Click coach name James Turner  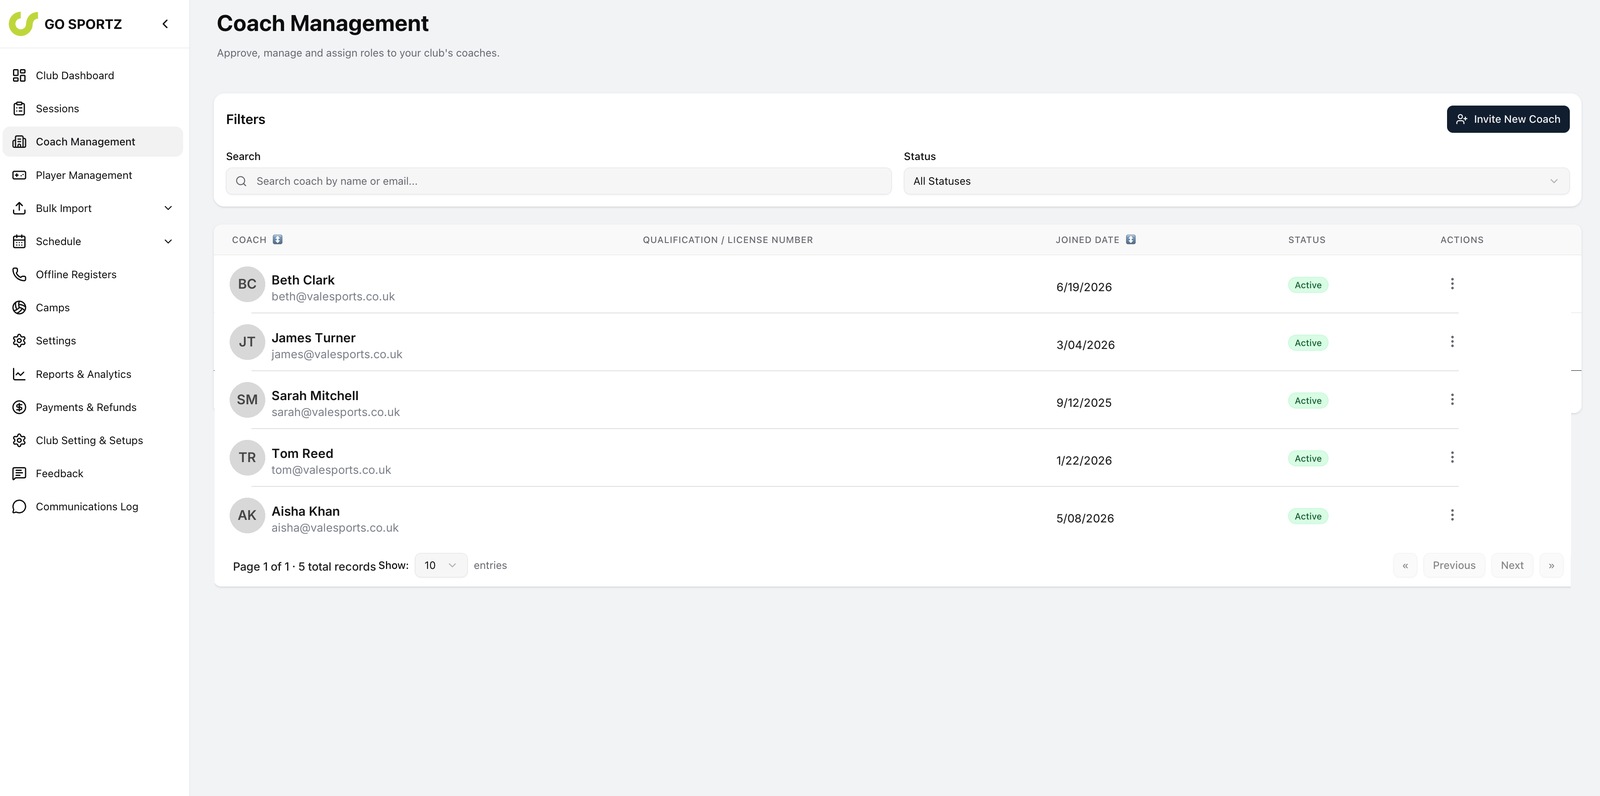pyautogui.click(x=313, y=338)
